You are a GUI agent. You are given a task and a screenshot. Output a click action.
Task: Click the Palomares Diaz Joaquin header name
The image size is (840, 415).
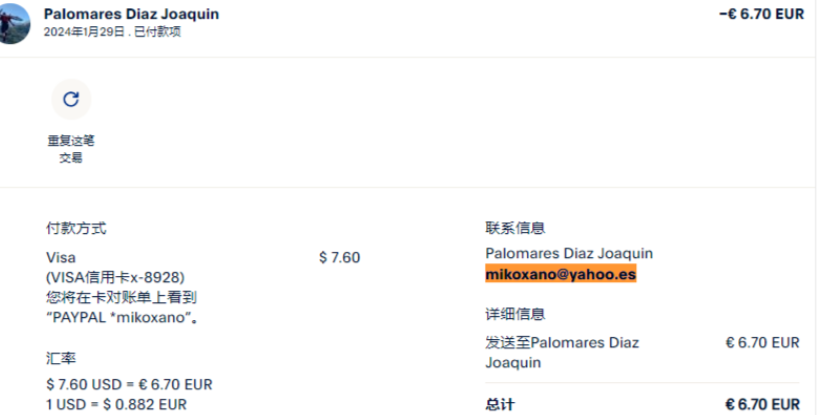[x=131, y=14]
